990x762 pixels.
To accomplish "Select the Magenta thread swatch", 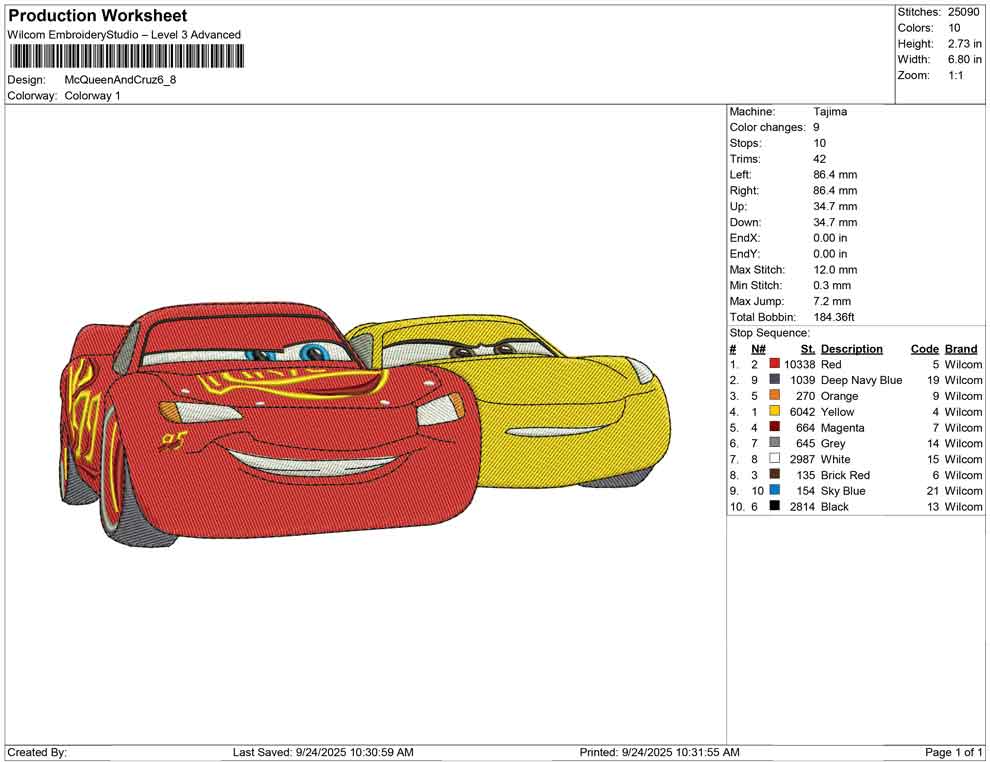I will 774,428.
